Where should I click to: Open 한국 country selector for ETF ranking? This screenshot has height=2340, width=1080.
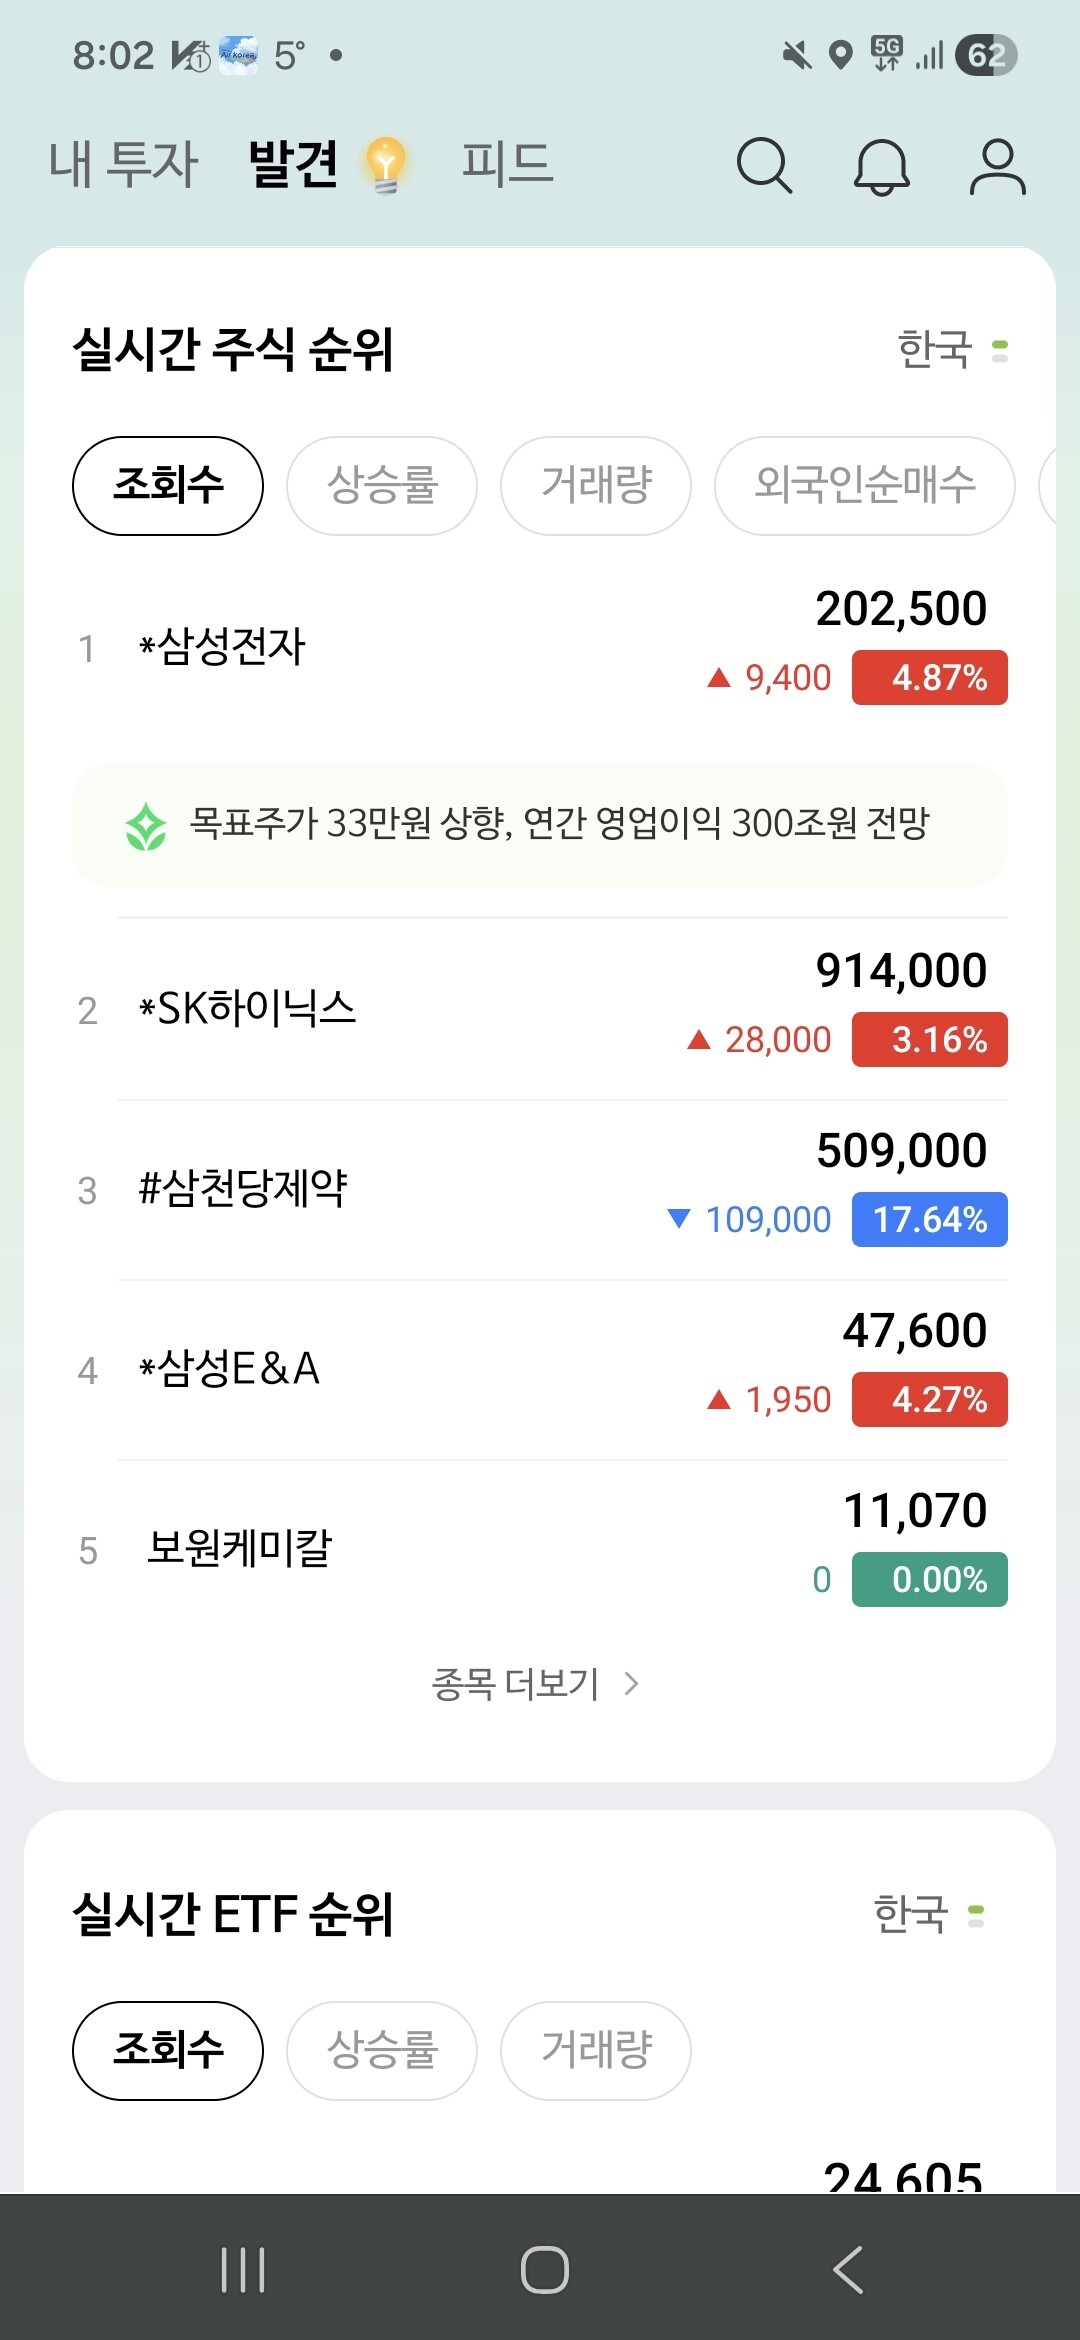point(928,1915)
